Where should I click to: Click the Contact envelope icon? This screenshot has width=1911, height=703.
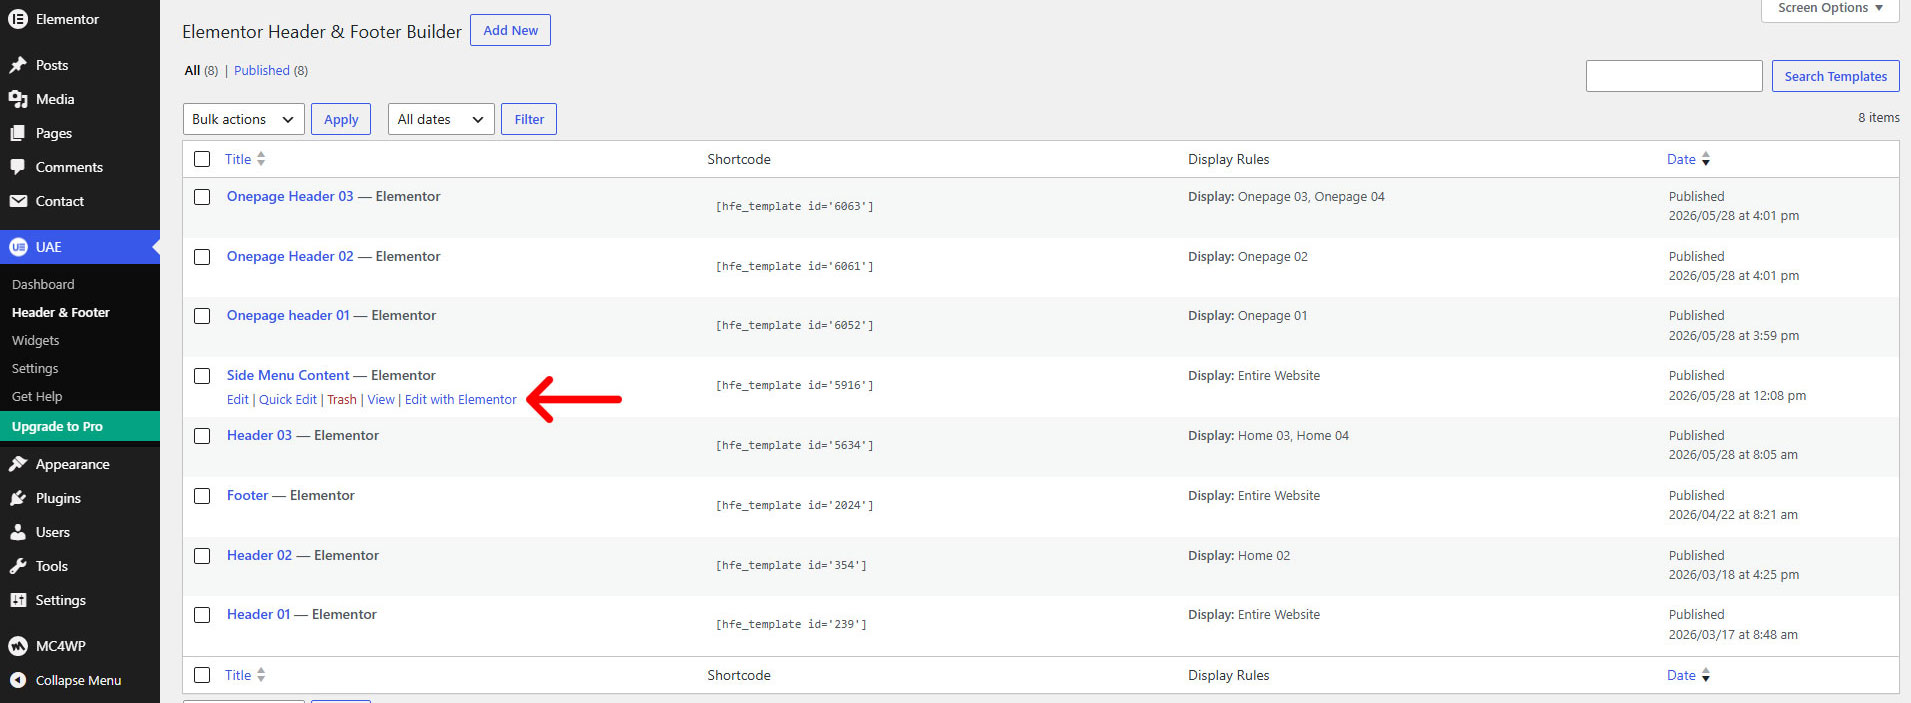(x=18, y=201)
